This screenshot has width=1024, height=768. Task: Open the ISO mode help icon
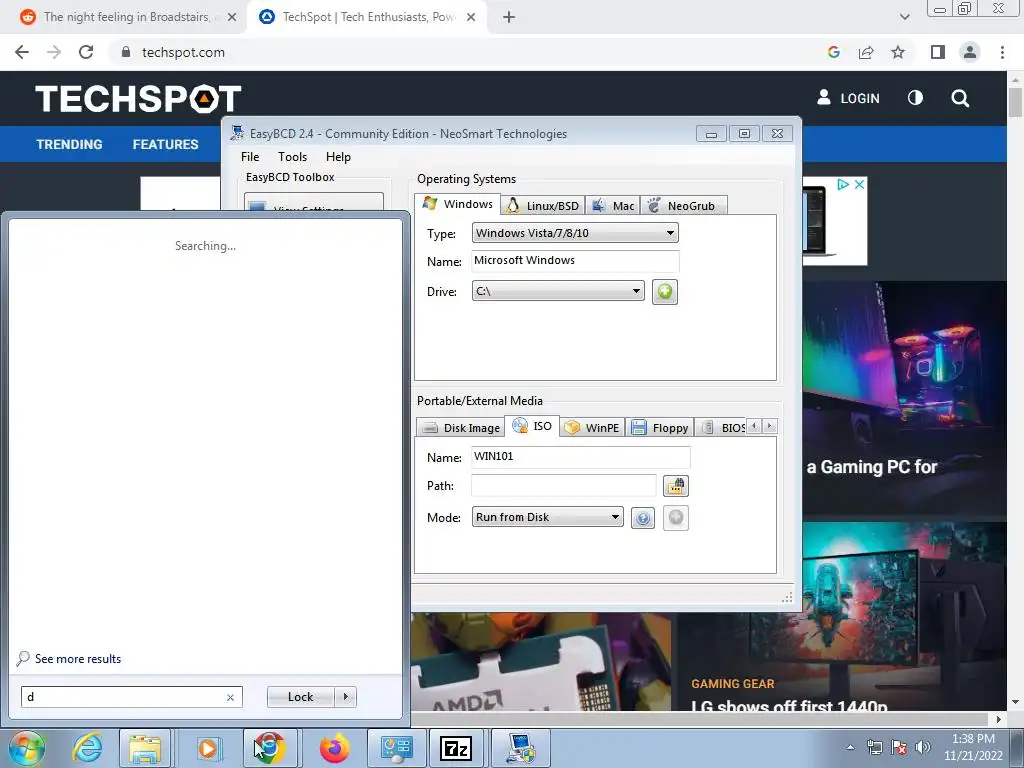tap(643, 518)
